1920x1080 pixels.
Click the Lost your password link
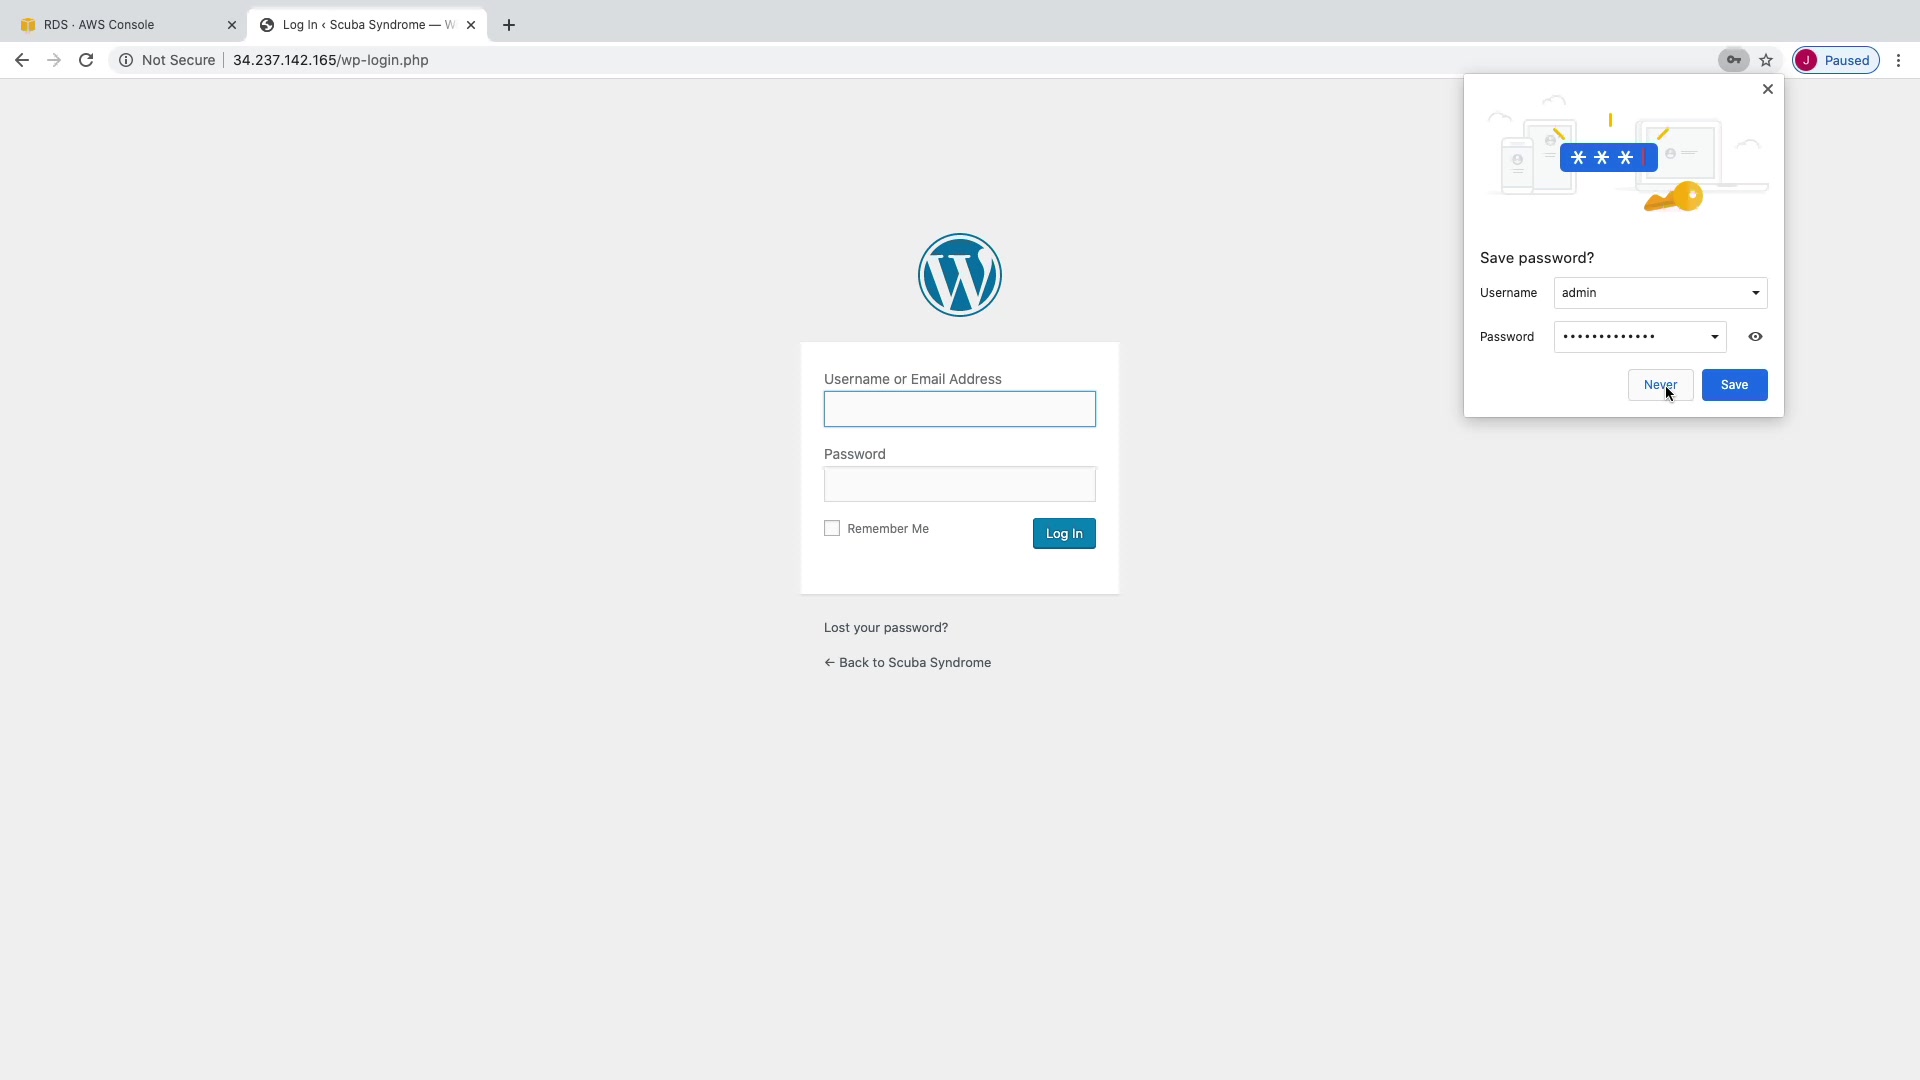point(885,628)
